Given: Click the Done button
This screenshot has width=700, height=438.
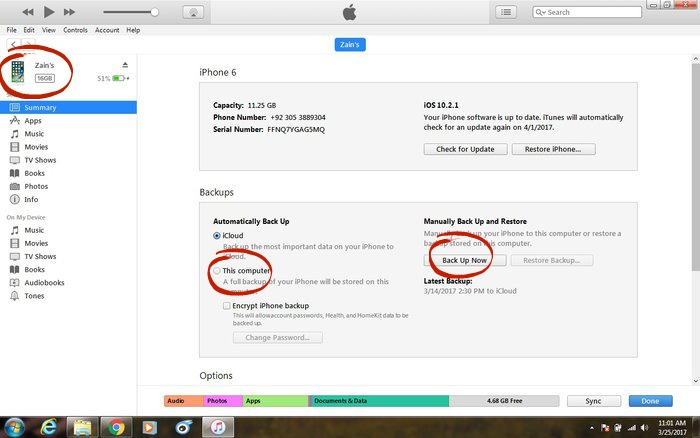Looking at the screenshot, I should pyautogui.click(x=650, y=401).
